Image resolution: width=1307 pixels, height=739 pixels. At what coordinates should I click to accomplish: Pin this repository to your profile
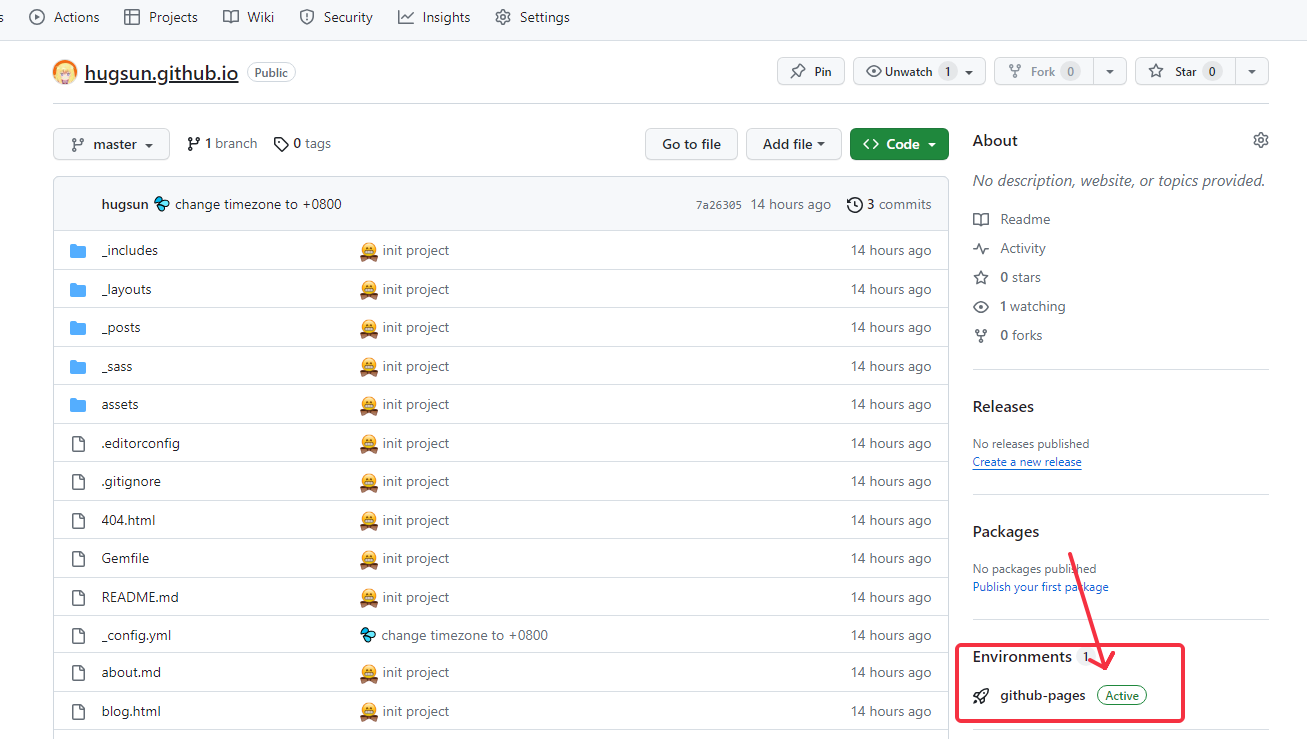pos(811,72)
